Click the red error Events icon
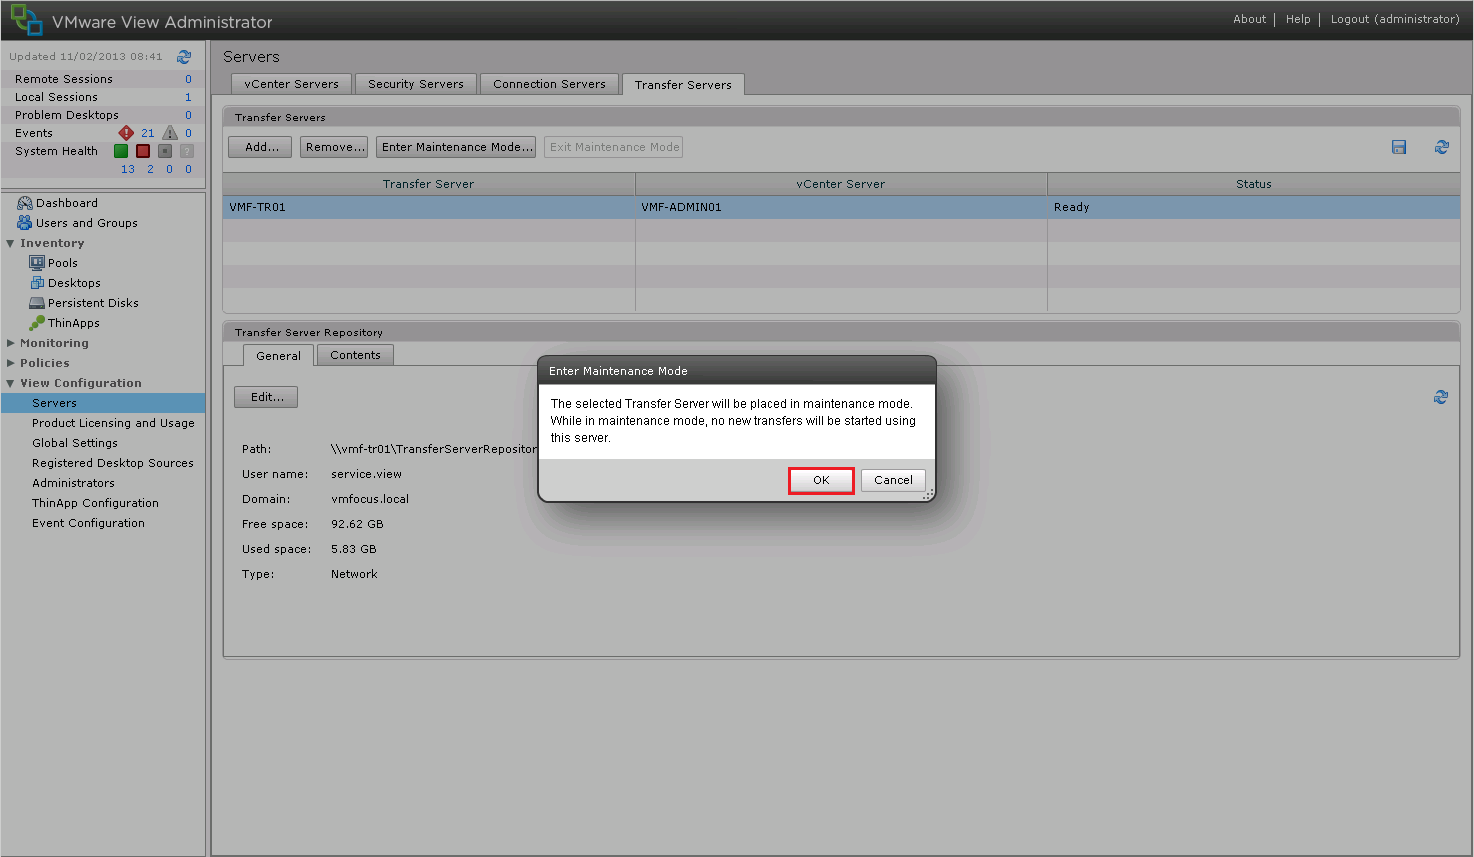Image resolution: width=1474 pixels, height=857 pixels. click(x=126, y=133)
